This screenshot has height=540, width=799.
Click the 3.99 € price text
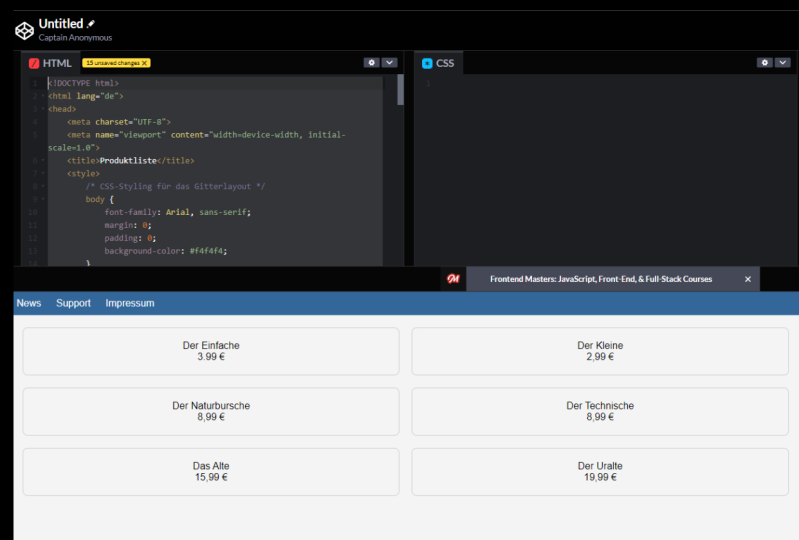click(x=211, y=357)
